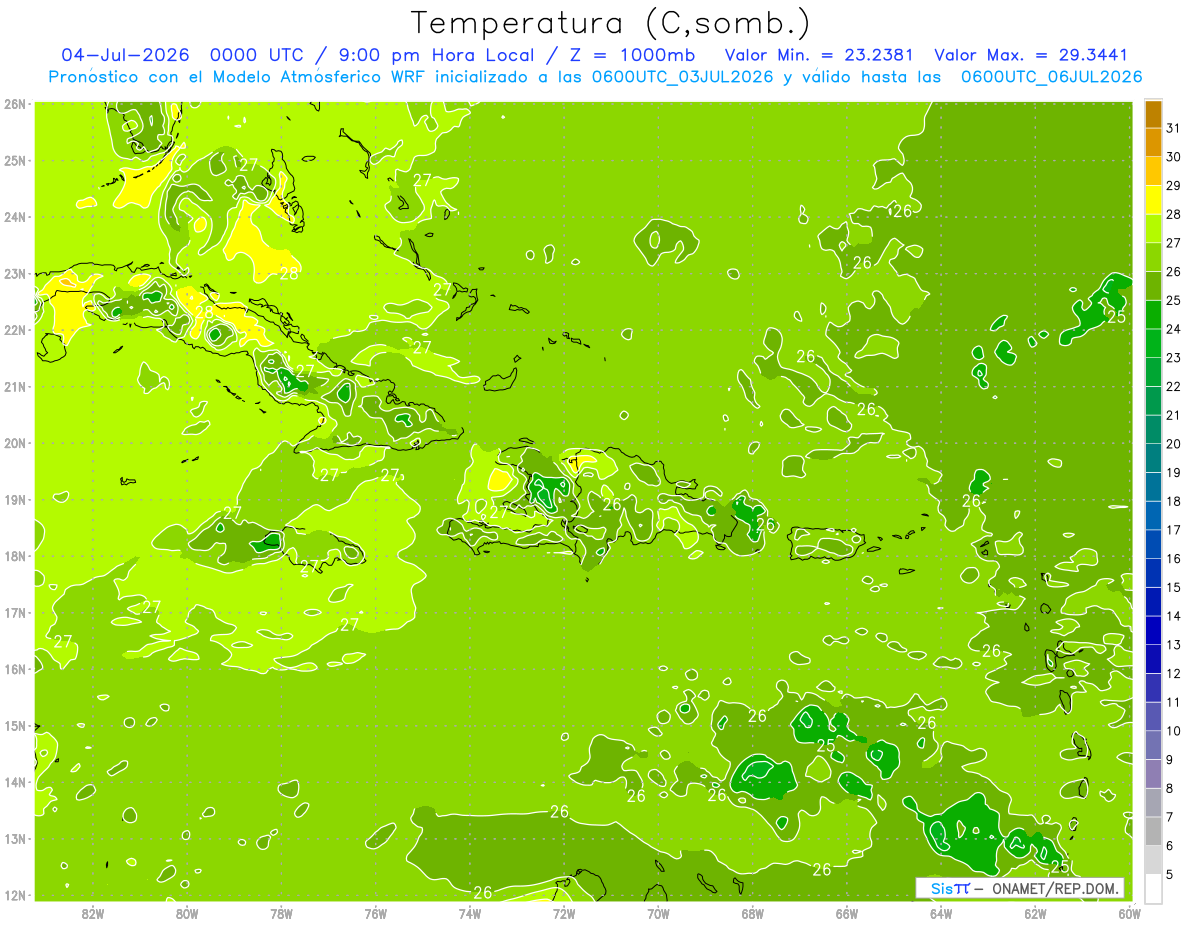Click the '74W' longitude axis label

470,913
